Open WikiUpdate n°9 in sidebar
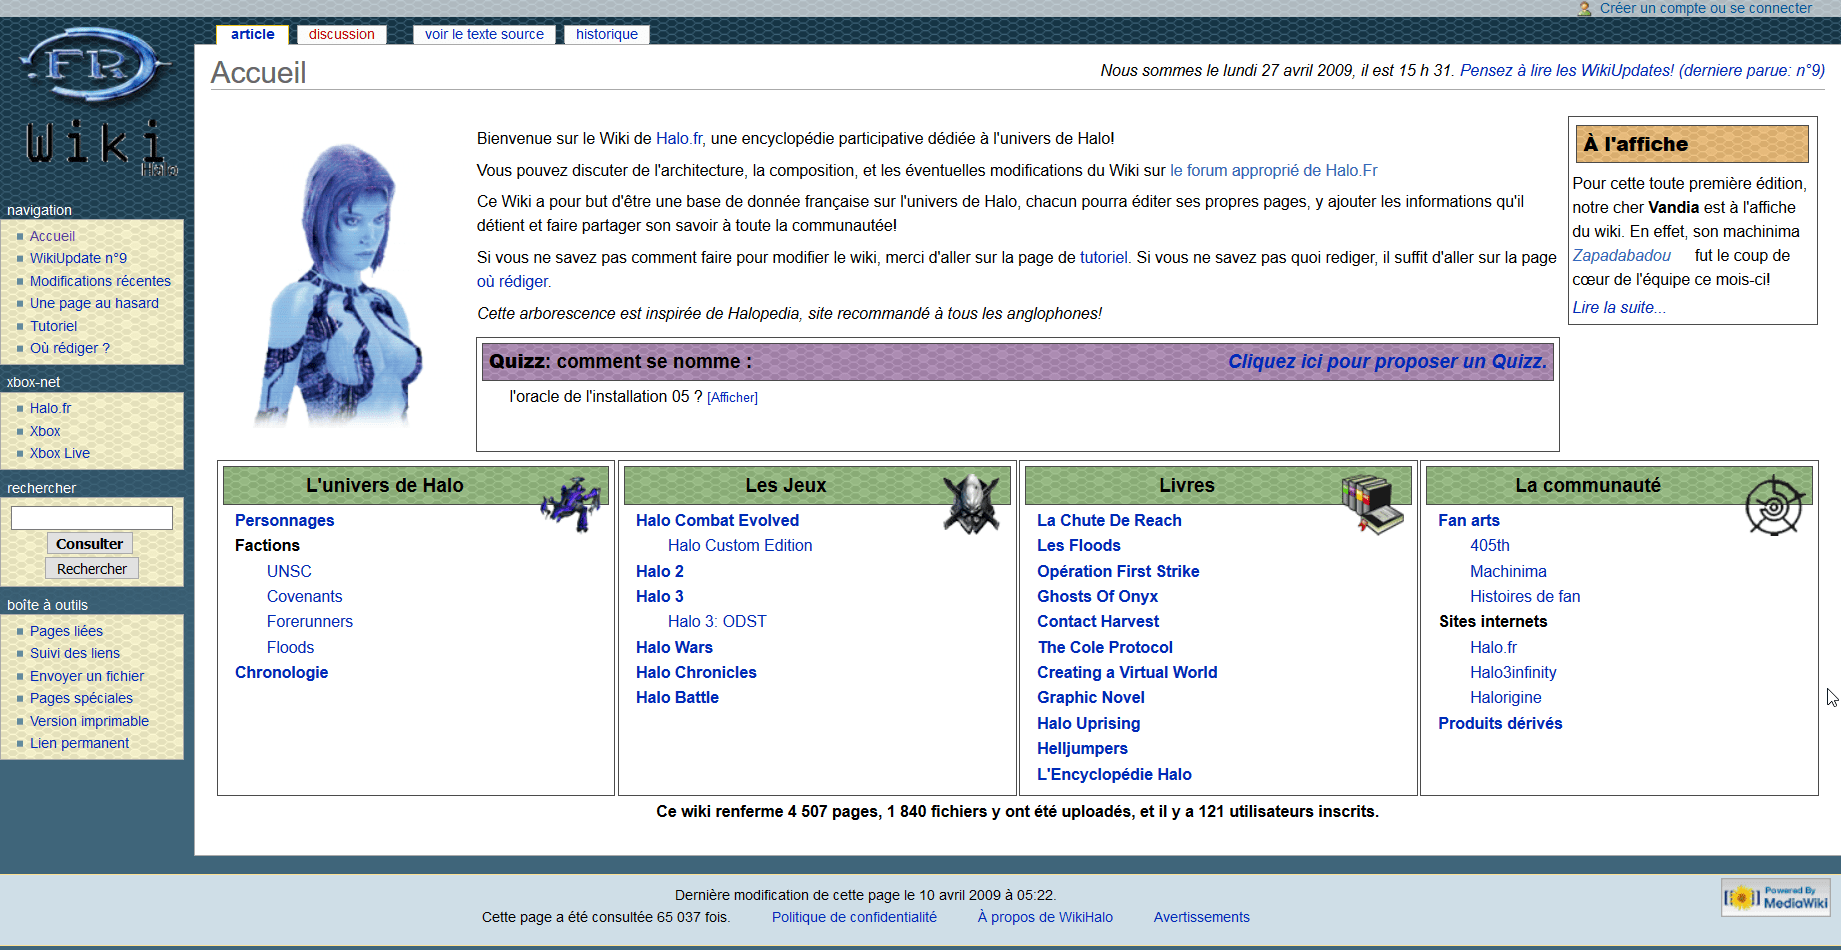The height and width of the screenshot is (950, 1841). point(79,258)
